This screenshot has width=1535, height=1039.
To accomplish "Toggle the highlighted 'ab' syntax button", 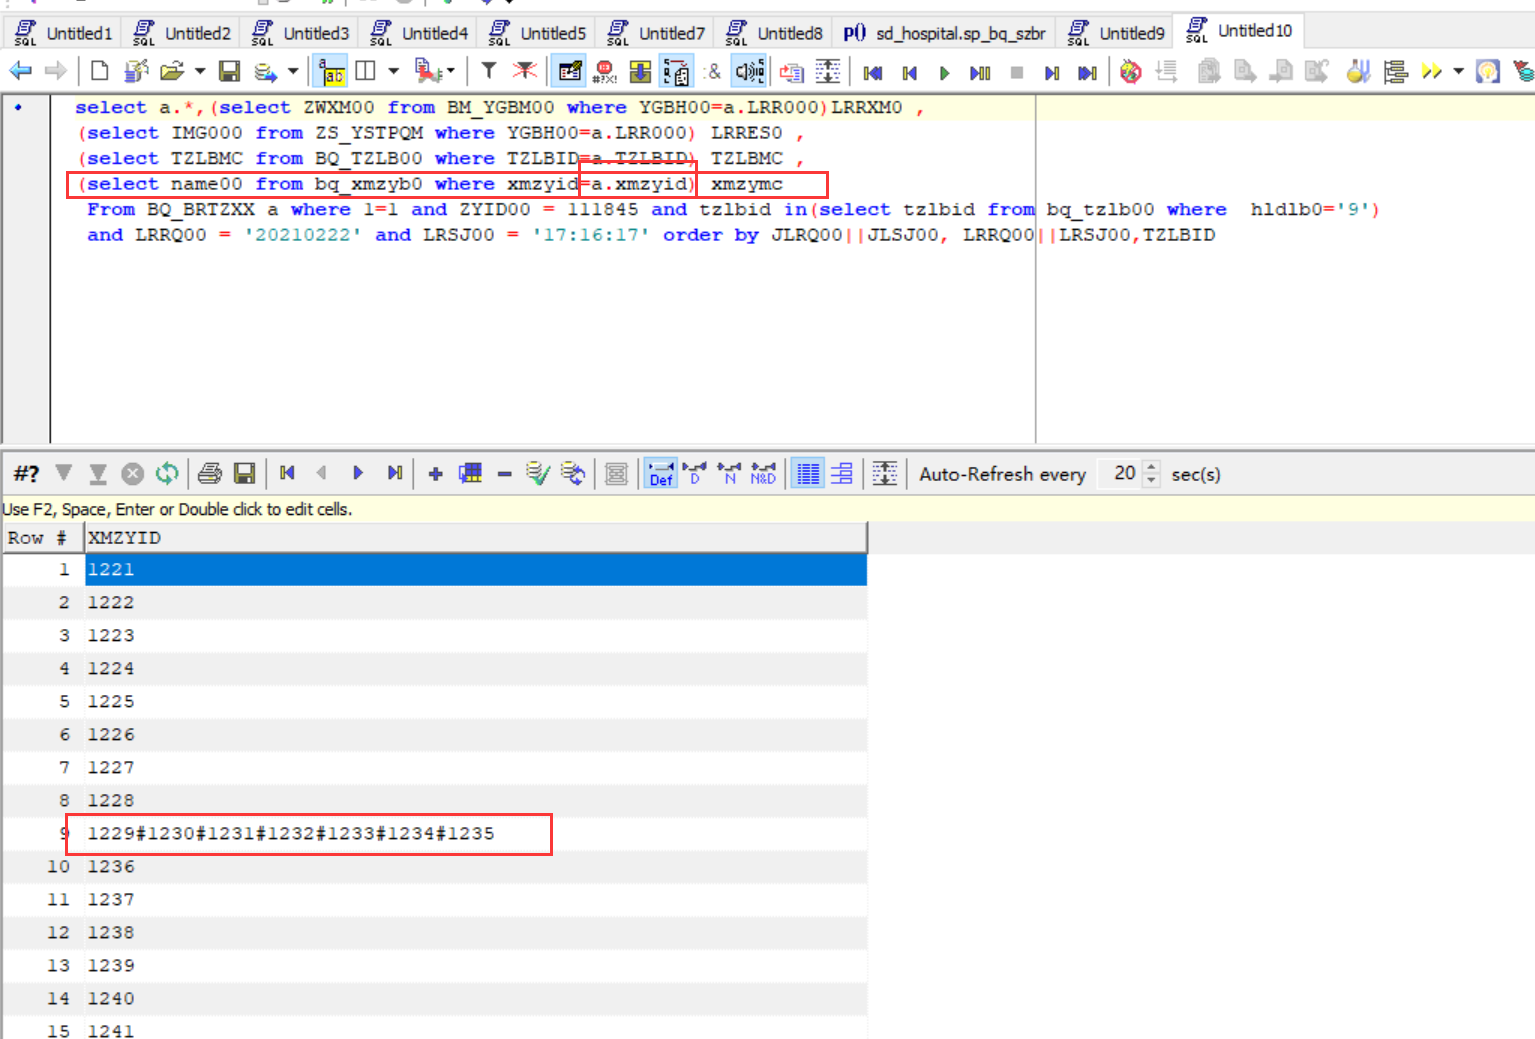I will point(331,72).
